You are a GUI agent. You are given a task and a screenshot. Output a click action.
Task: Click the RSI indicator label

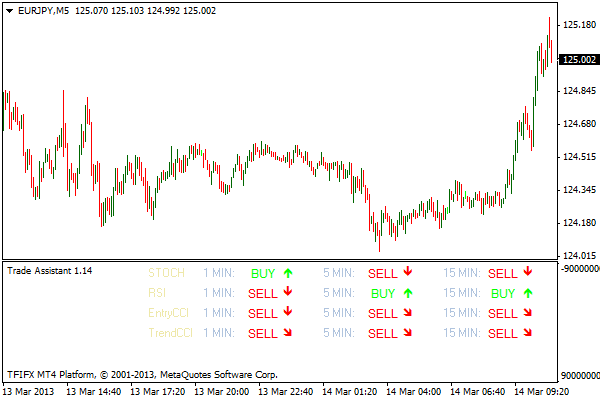157,293
